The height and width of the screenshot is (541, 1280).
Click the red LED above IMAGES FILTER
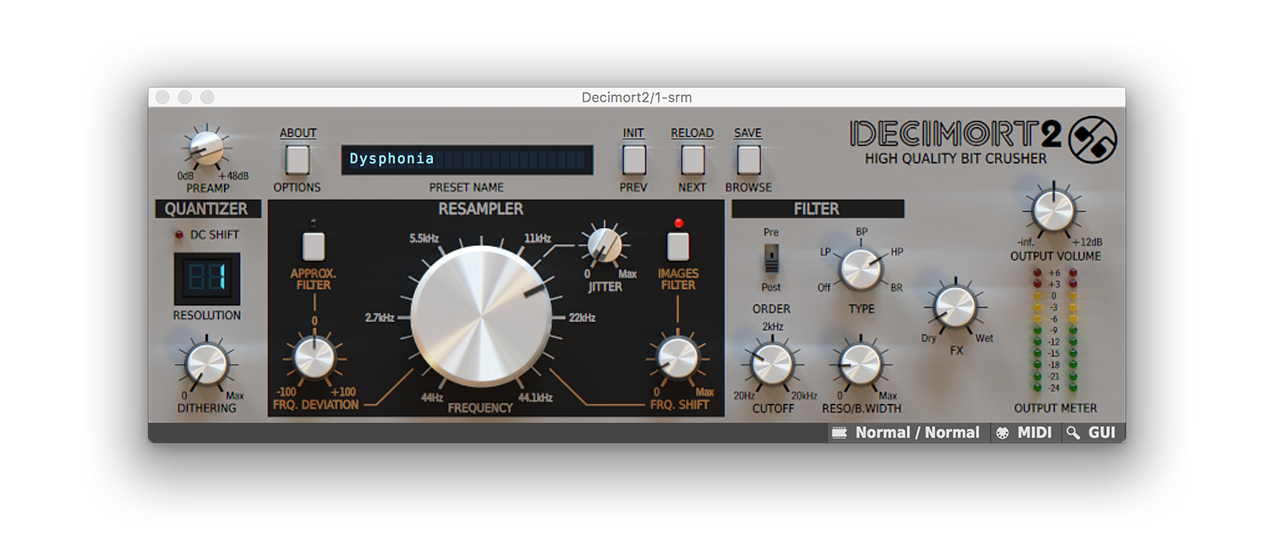pos(678,222)
